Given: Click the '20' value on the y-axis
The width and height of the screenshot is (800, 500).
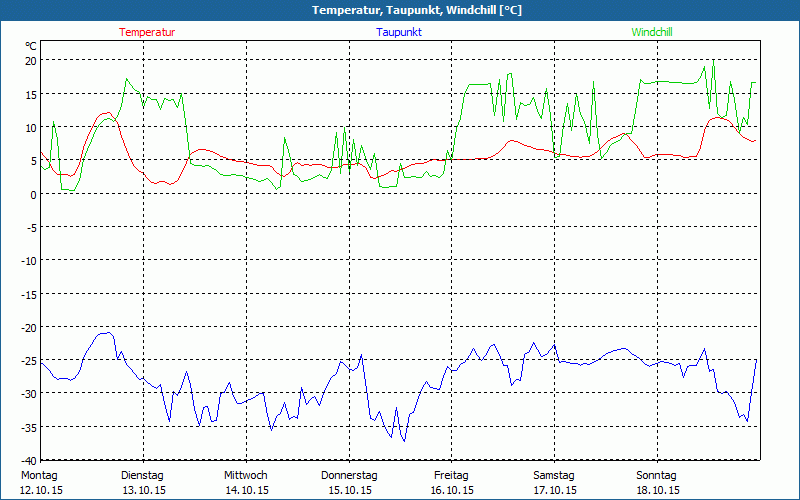Looking at the screenshot, I should [31, 61].
